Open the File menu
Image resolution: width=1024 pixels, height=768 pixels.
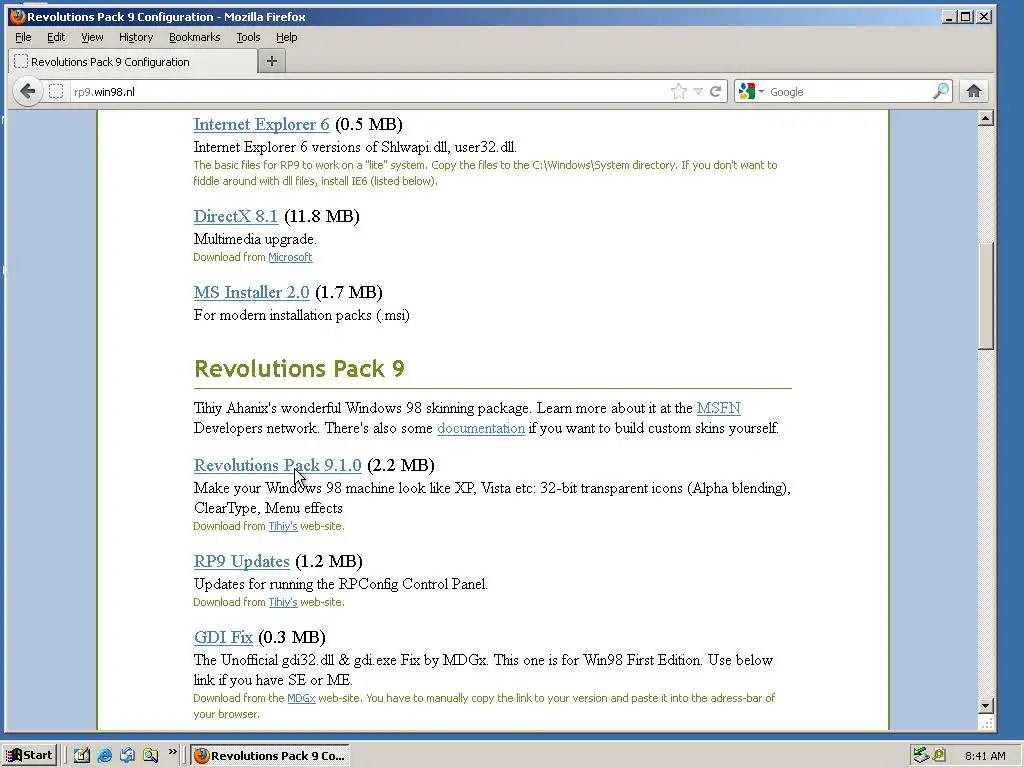23,37
